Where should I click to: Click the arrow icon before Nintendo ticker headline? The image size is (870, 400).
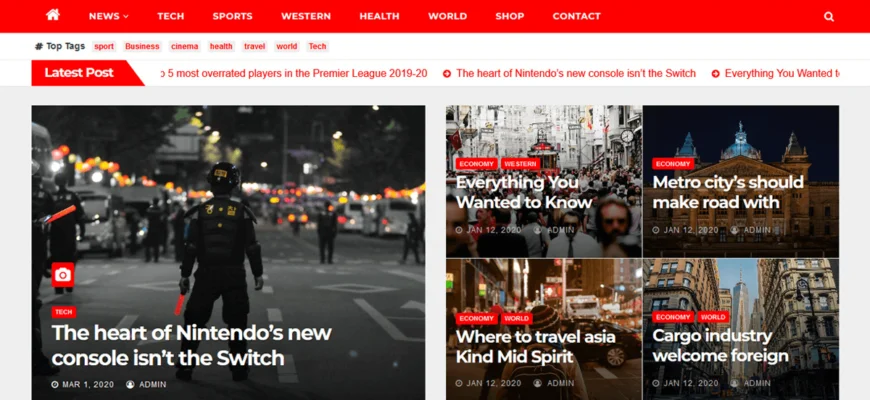(x=447, y=74)
